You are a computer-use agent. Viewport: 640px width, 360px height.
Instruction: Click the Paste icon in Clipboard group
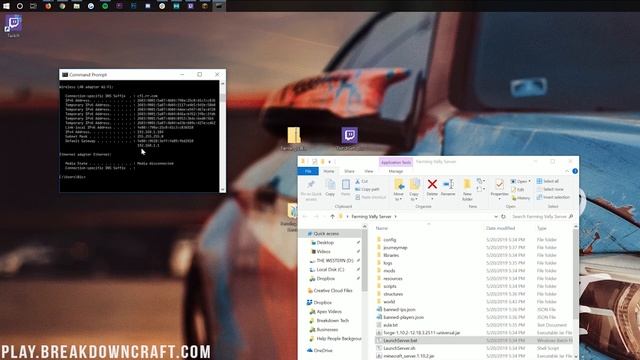346,185
